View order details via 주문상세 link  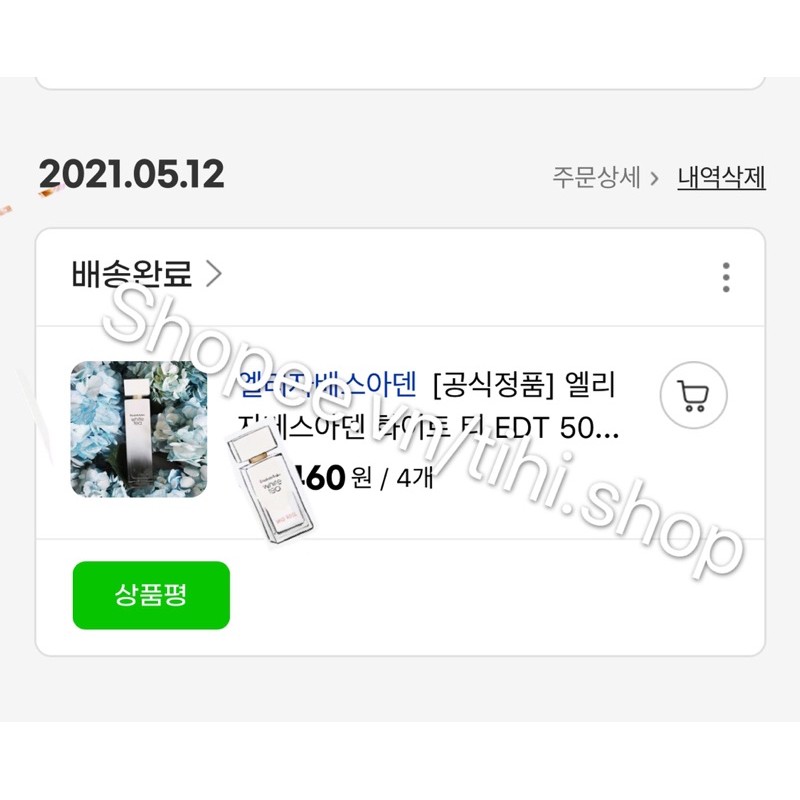click(596, 178)
